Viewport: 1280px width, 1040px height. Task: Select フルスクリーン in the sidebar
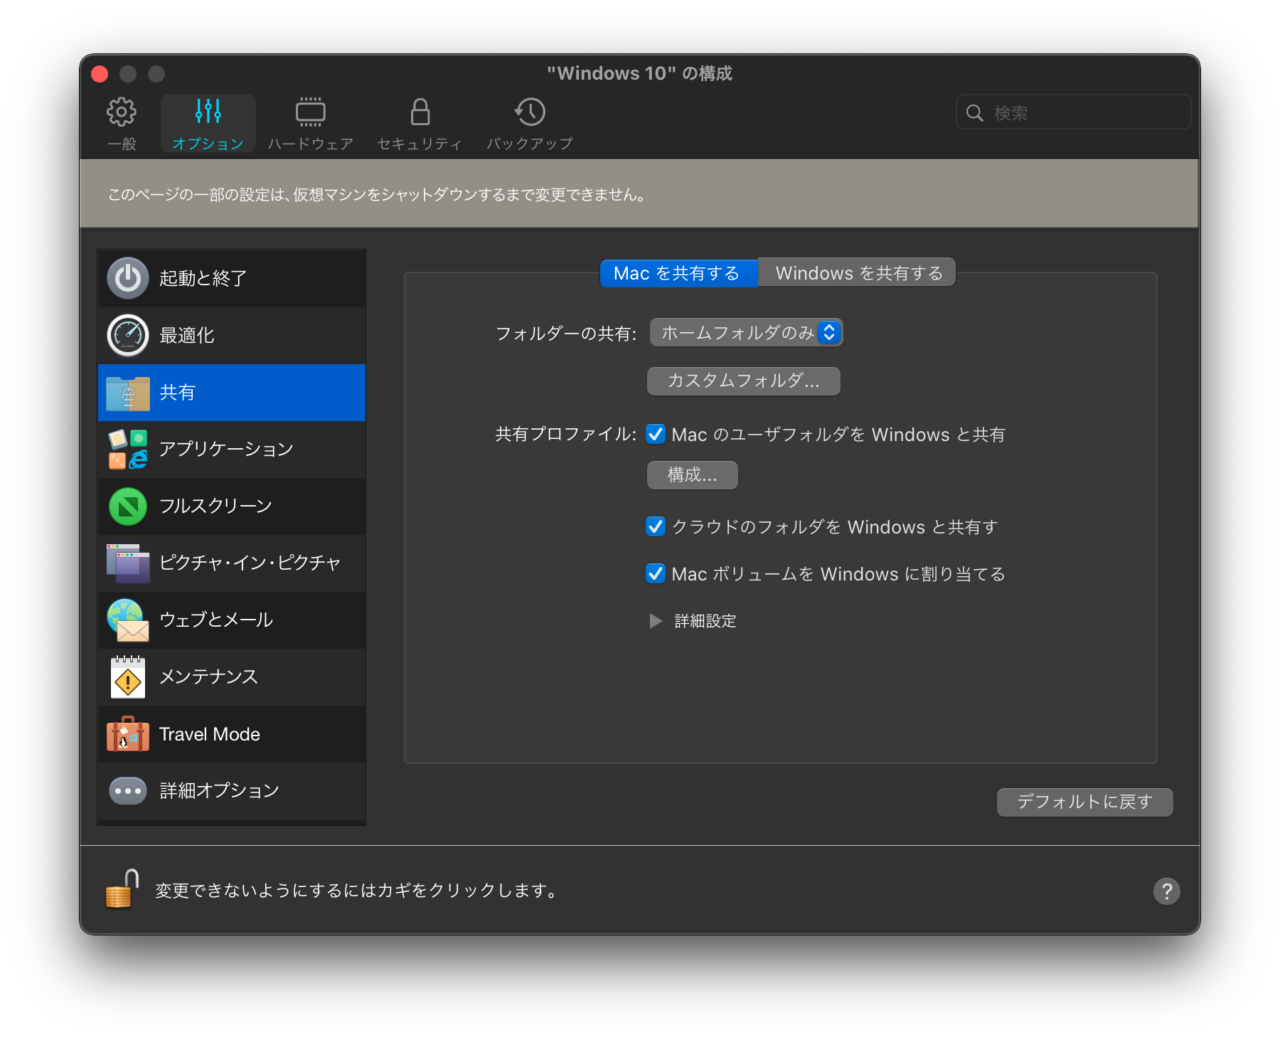[231, 506]
